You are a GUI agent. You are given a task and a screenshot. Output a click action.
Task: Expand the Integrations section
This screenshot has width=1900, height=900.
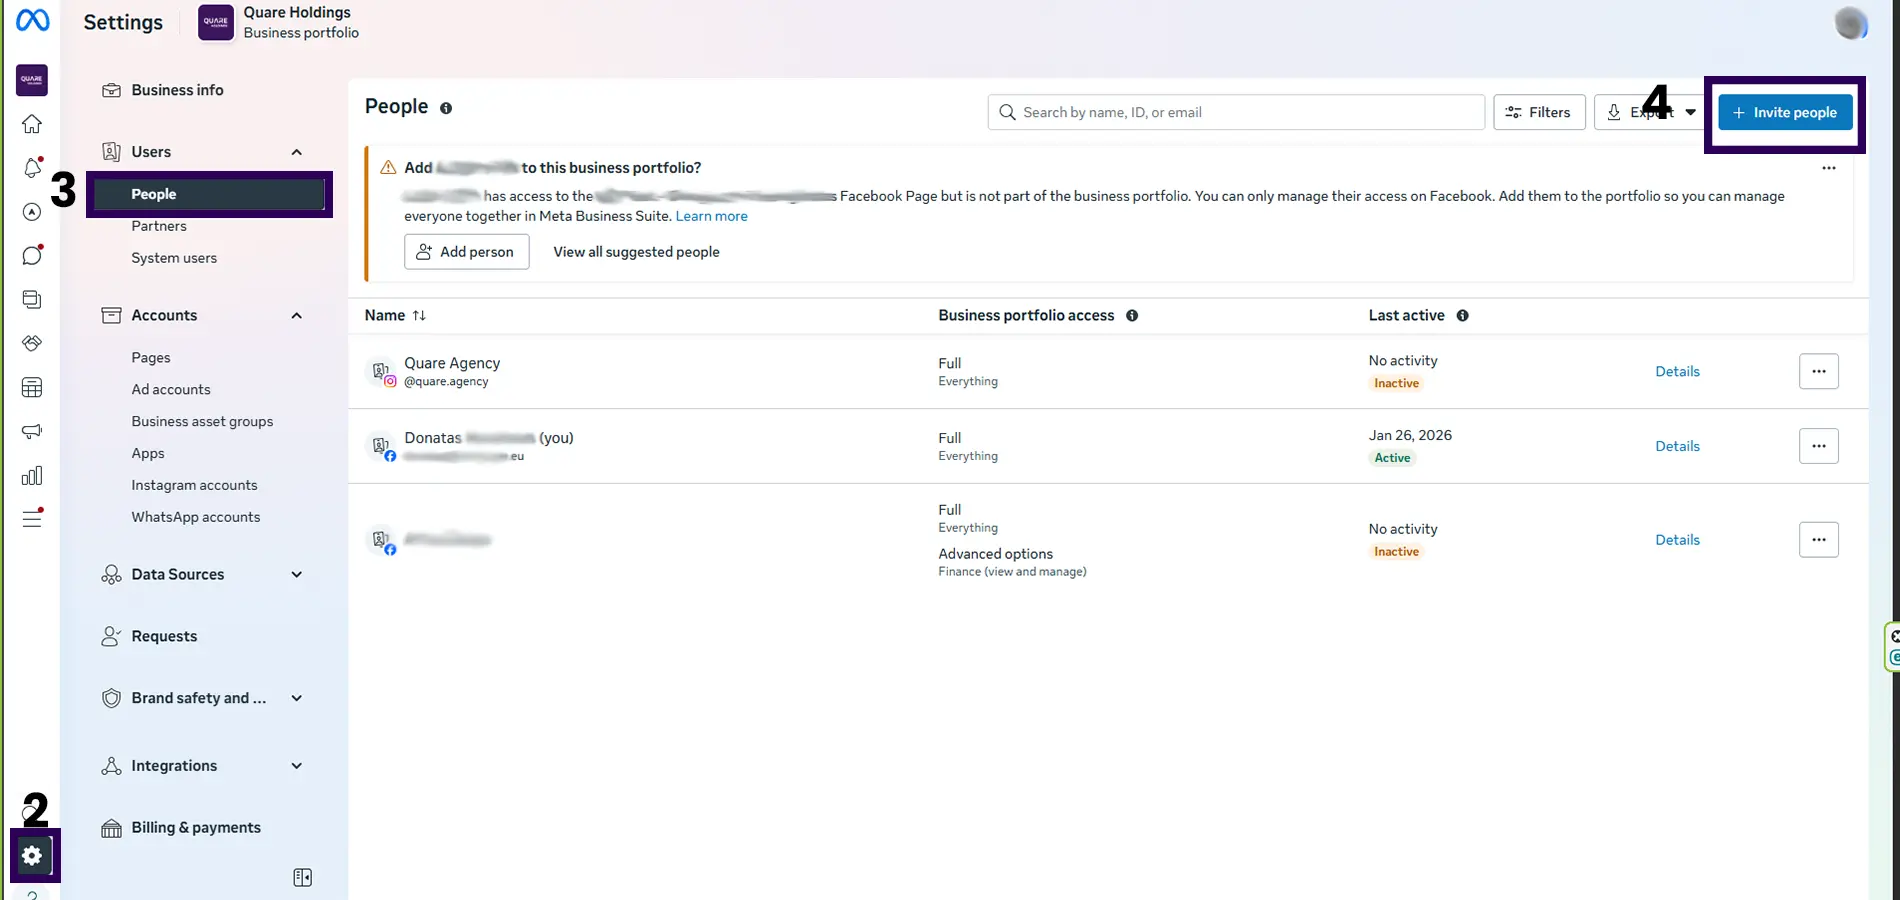(296, 766)
